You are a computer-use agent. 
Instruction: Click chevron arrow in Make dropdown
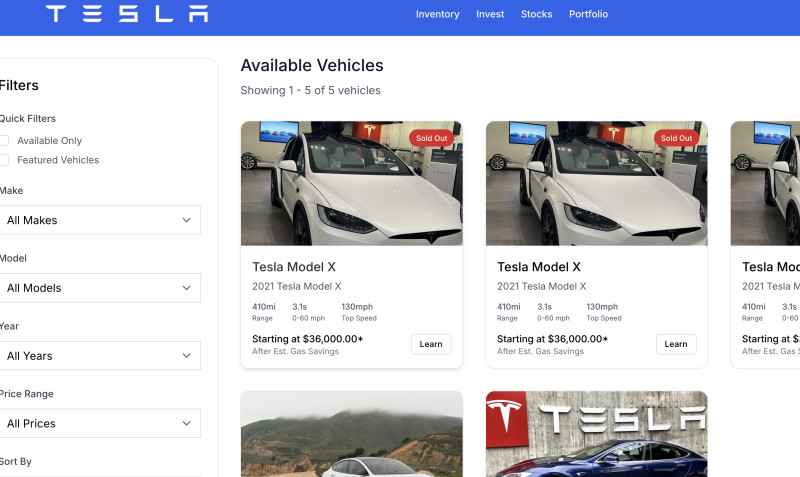click(186, 220)
